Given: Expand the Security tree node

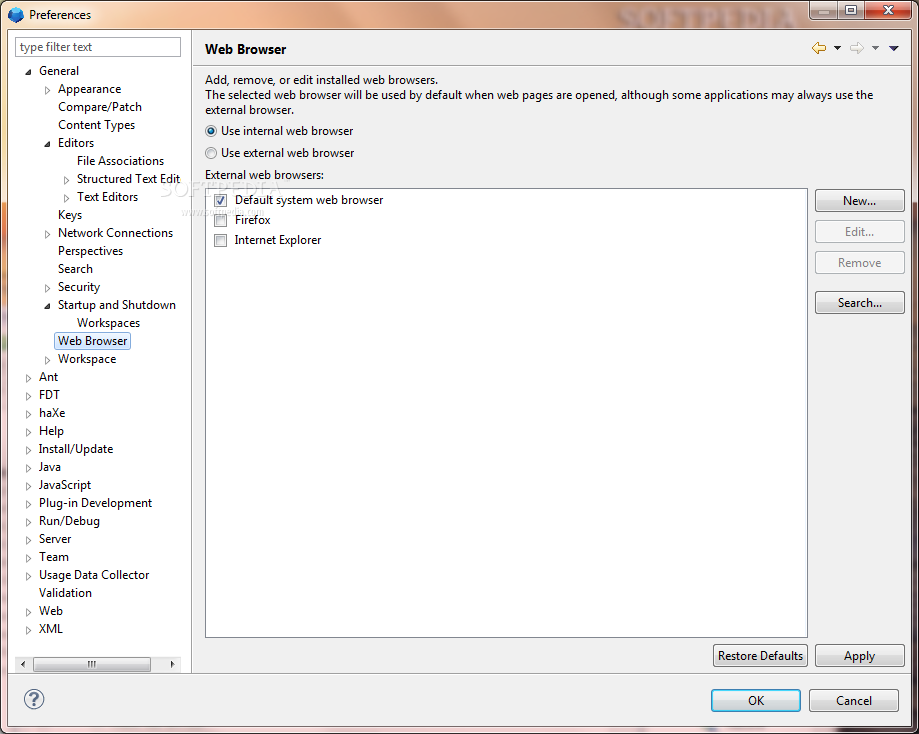Looking at the screenshot, I should pos(47,288).
